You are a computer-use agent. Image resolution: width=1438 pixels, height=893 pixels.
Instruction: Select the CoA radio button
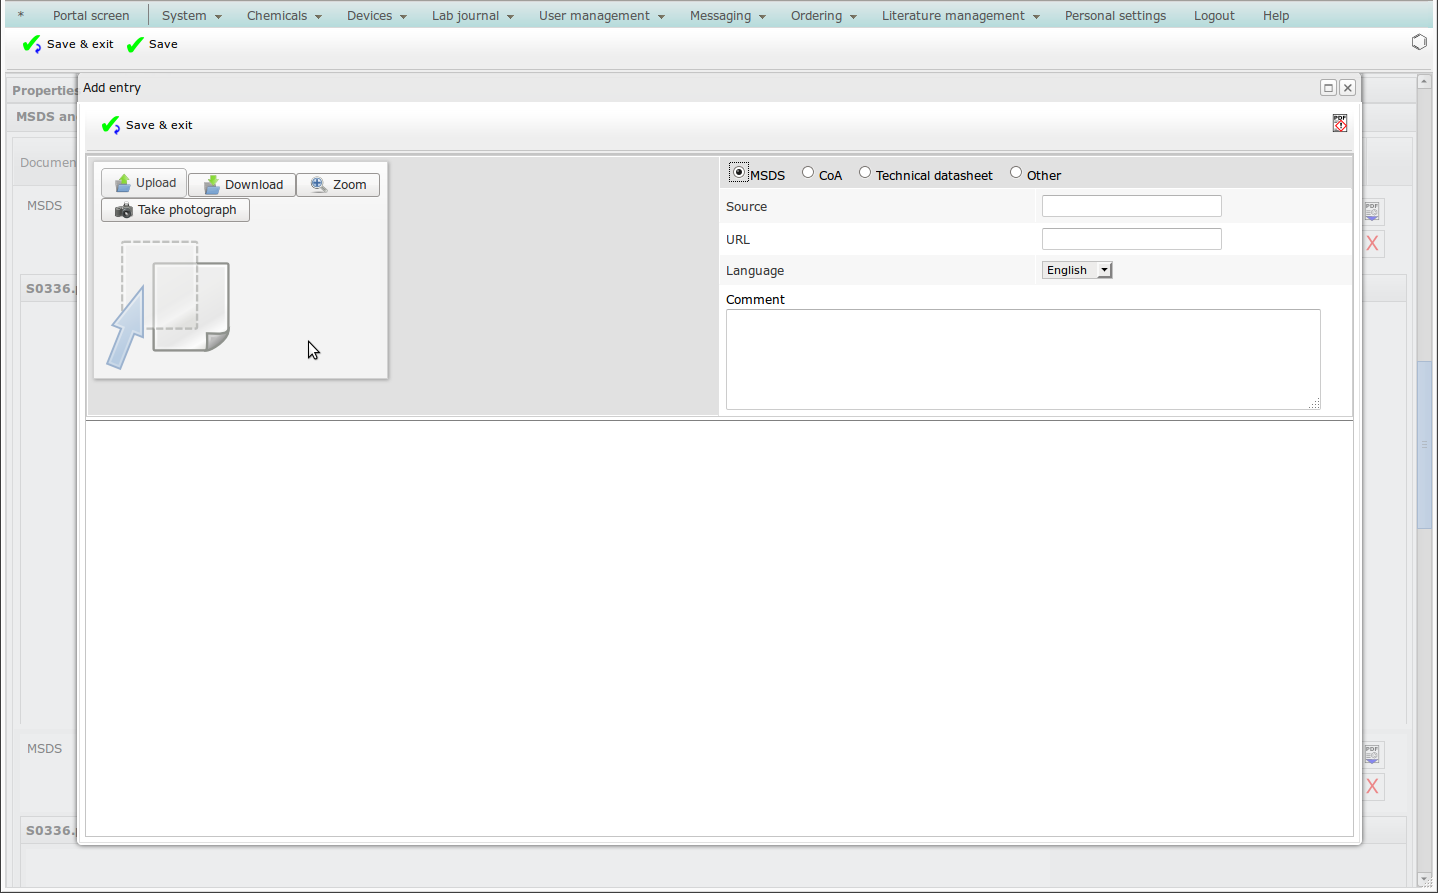(x=808, y=172)
